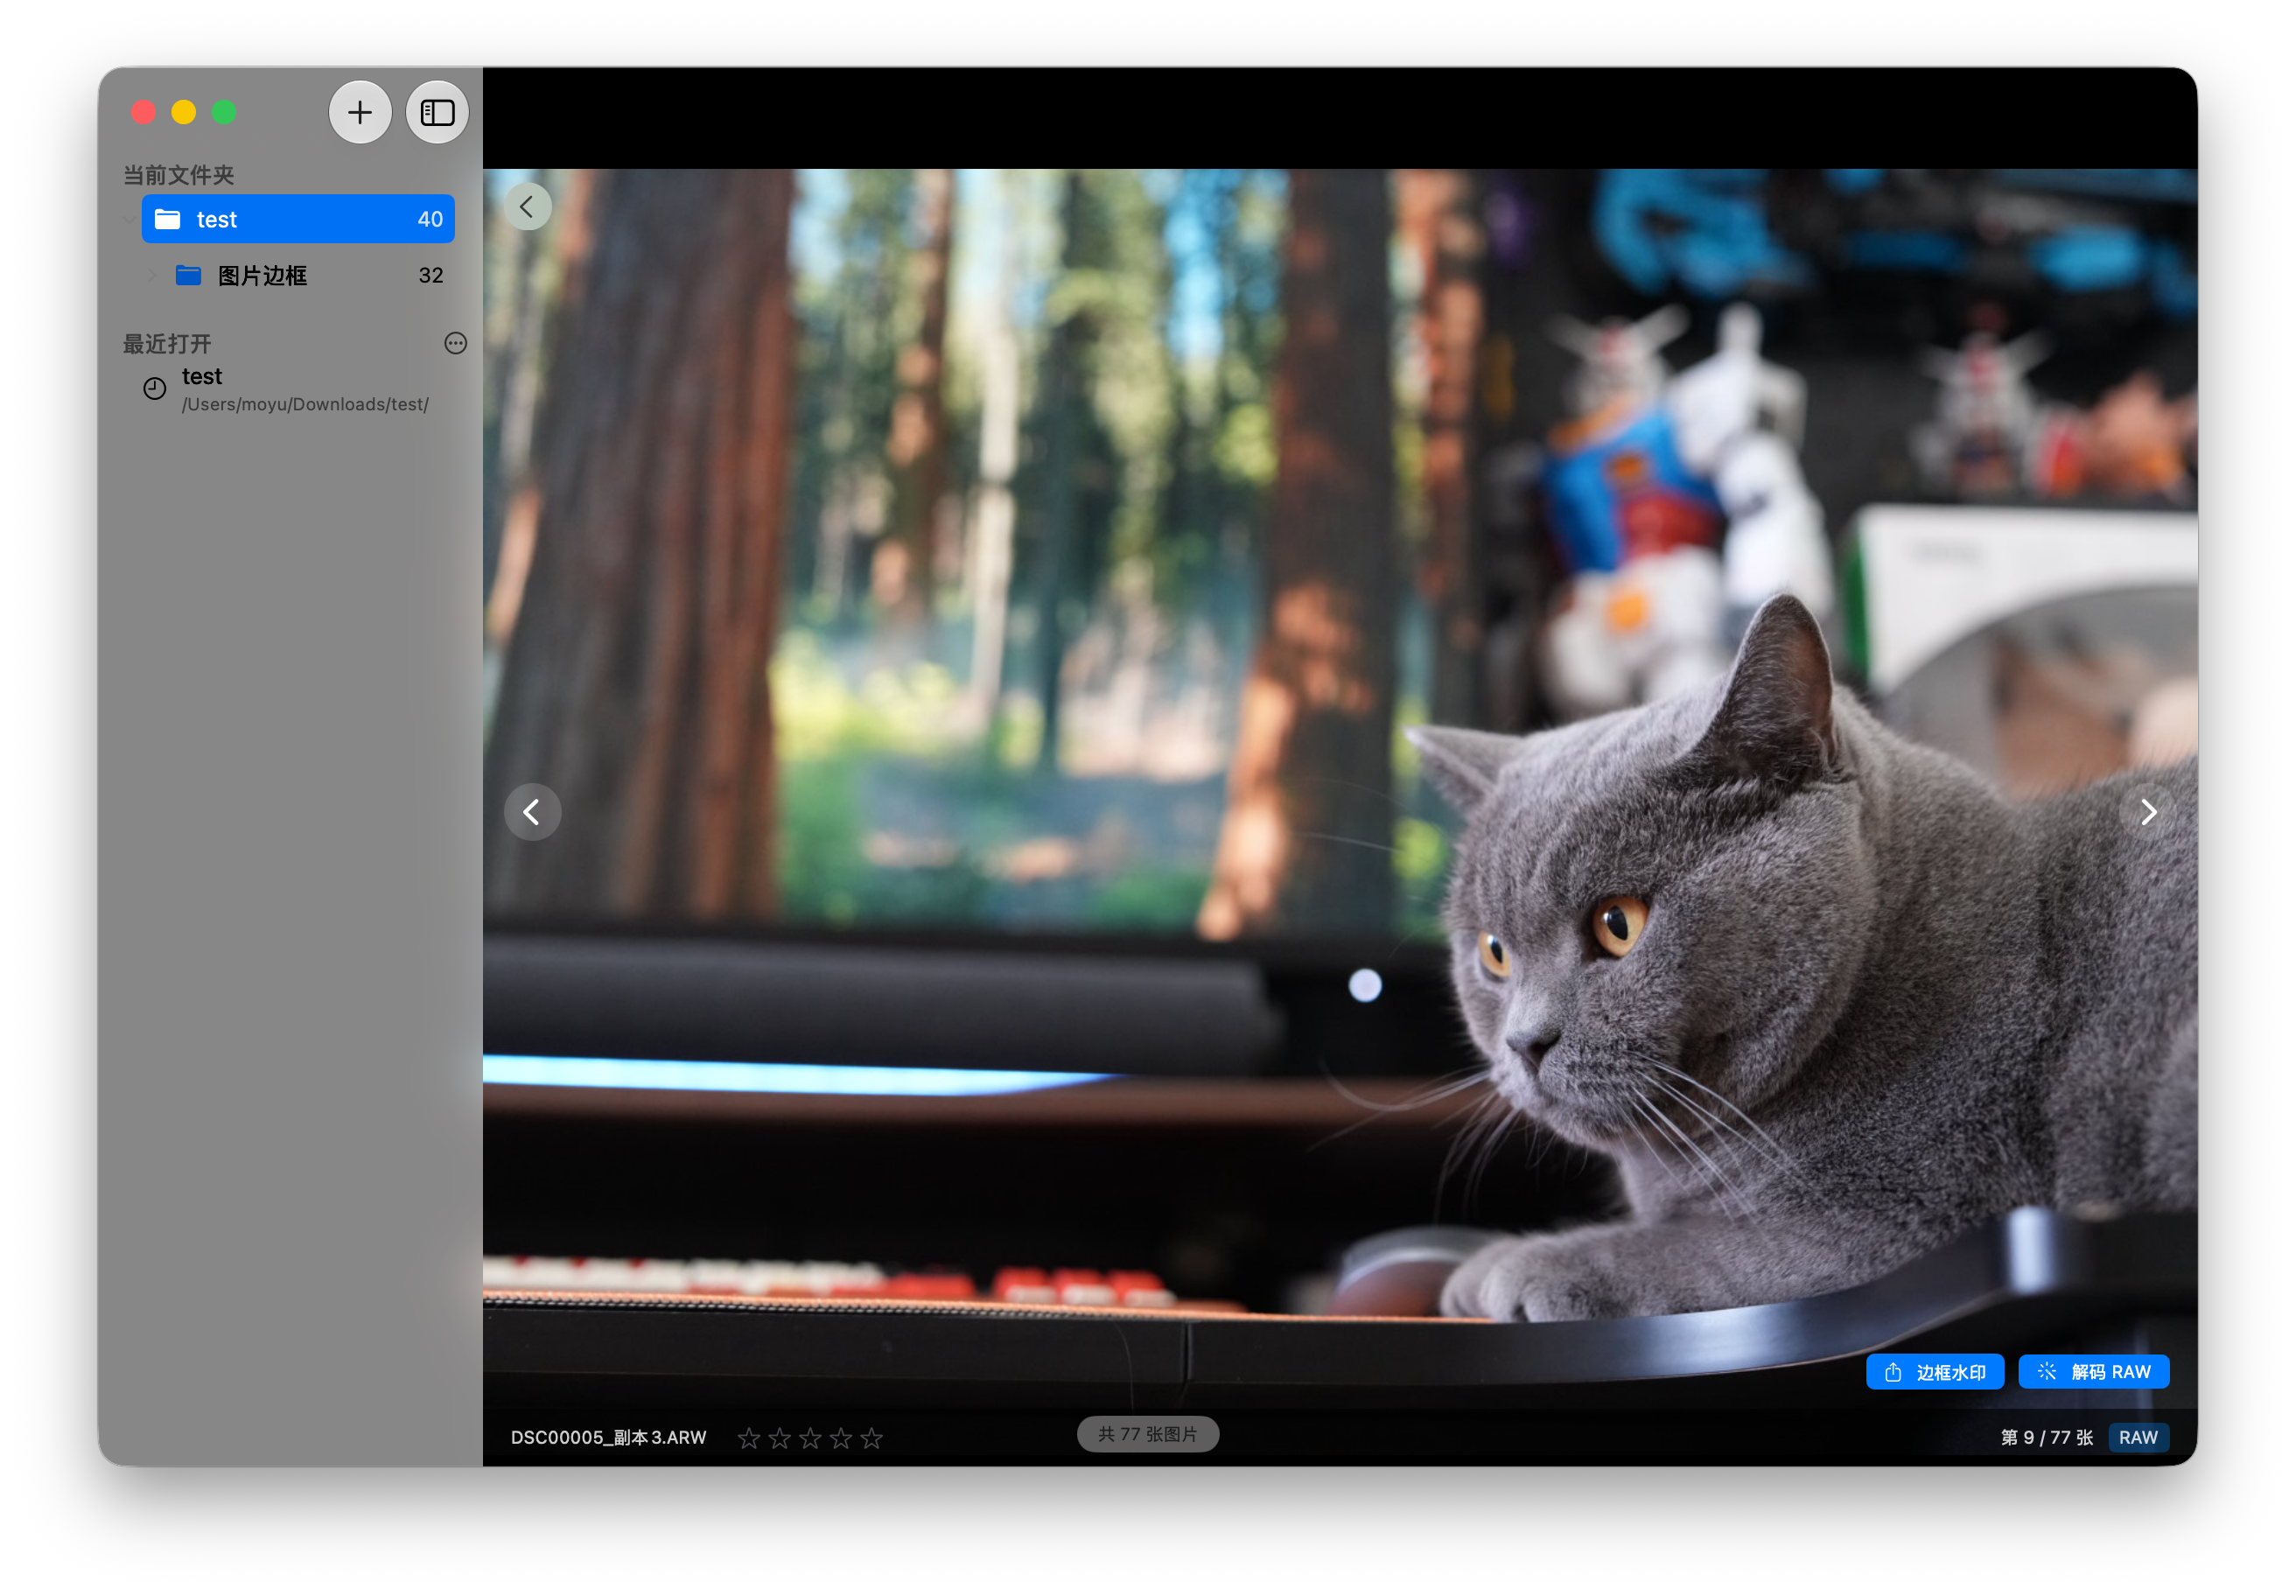
Task: Rate the photo five stars
Action: point(872,1438)
